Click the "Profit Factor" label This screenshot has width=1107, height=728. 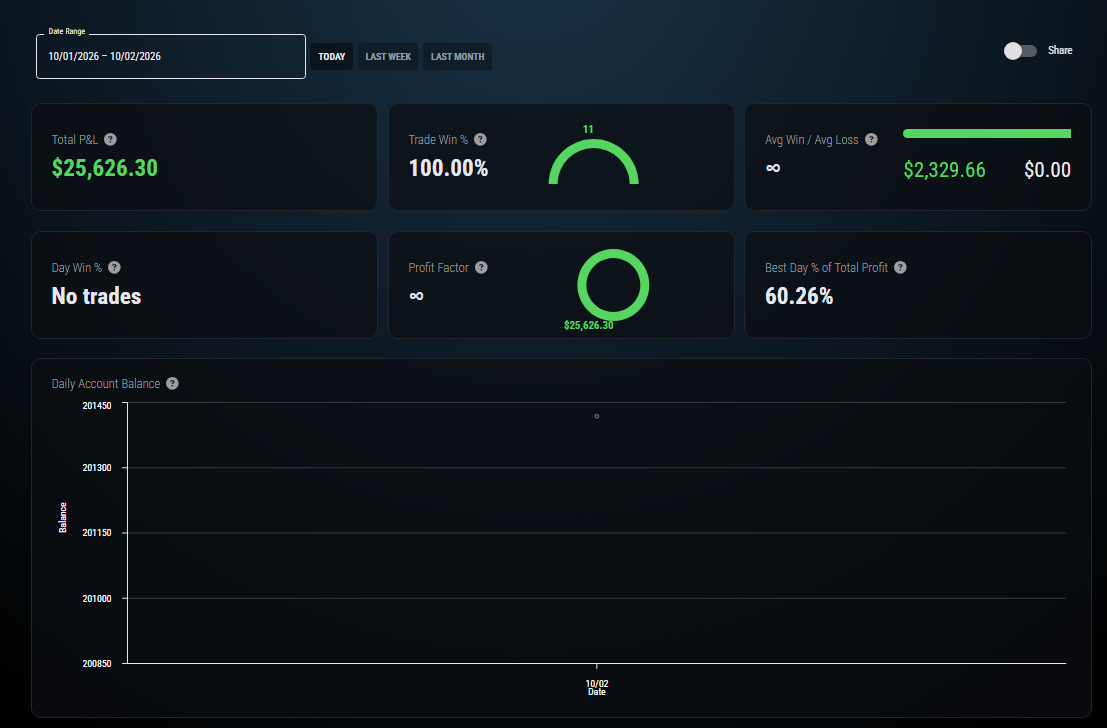point(438,268)
